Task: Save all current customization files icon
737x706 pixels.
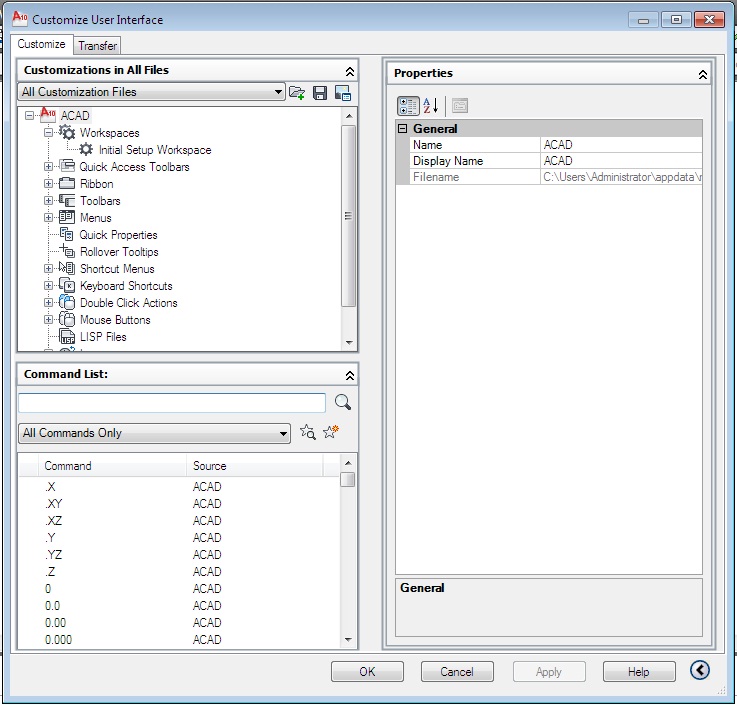Action: pos(320,93)
